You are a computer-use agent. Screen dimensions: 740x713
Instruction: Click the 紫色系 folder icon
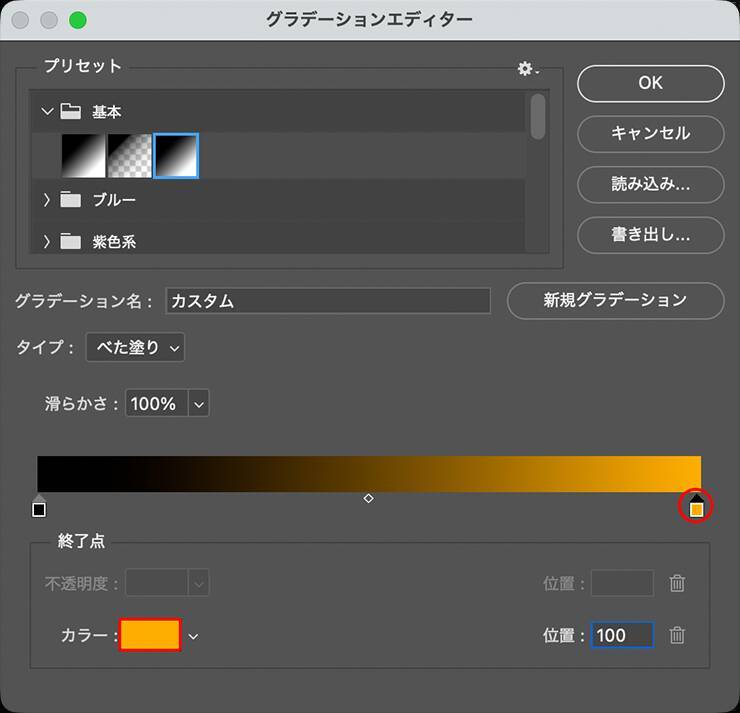(x=70, y=242)
